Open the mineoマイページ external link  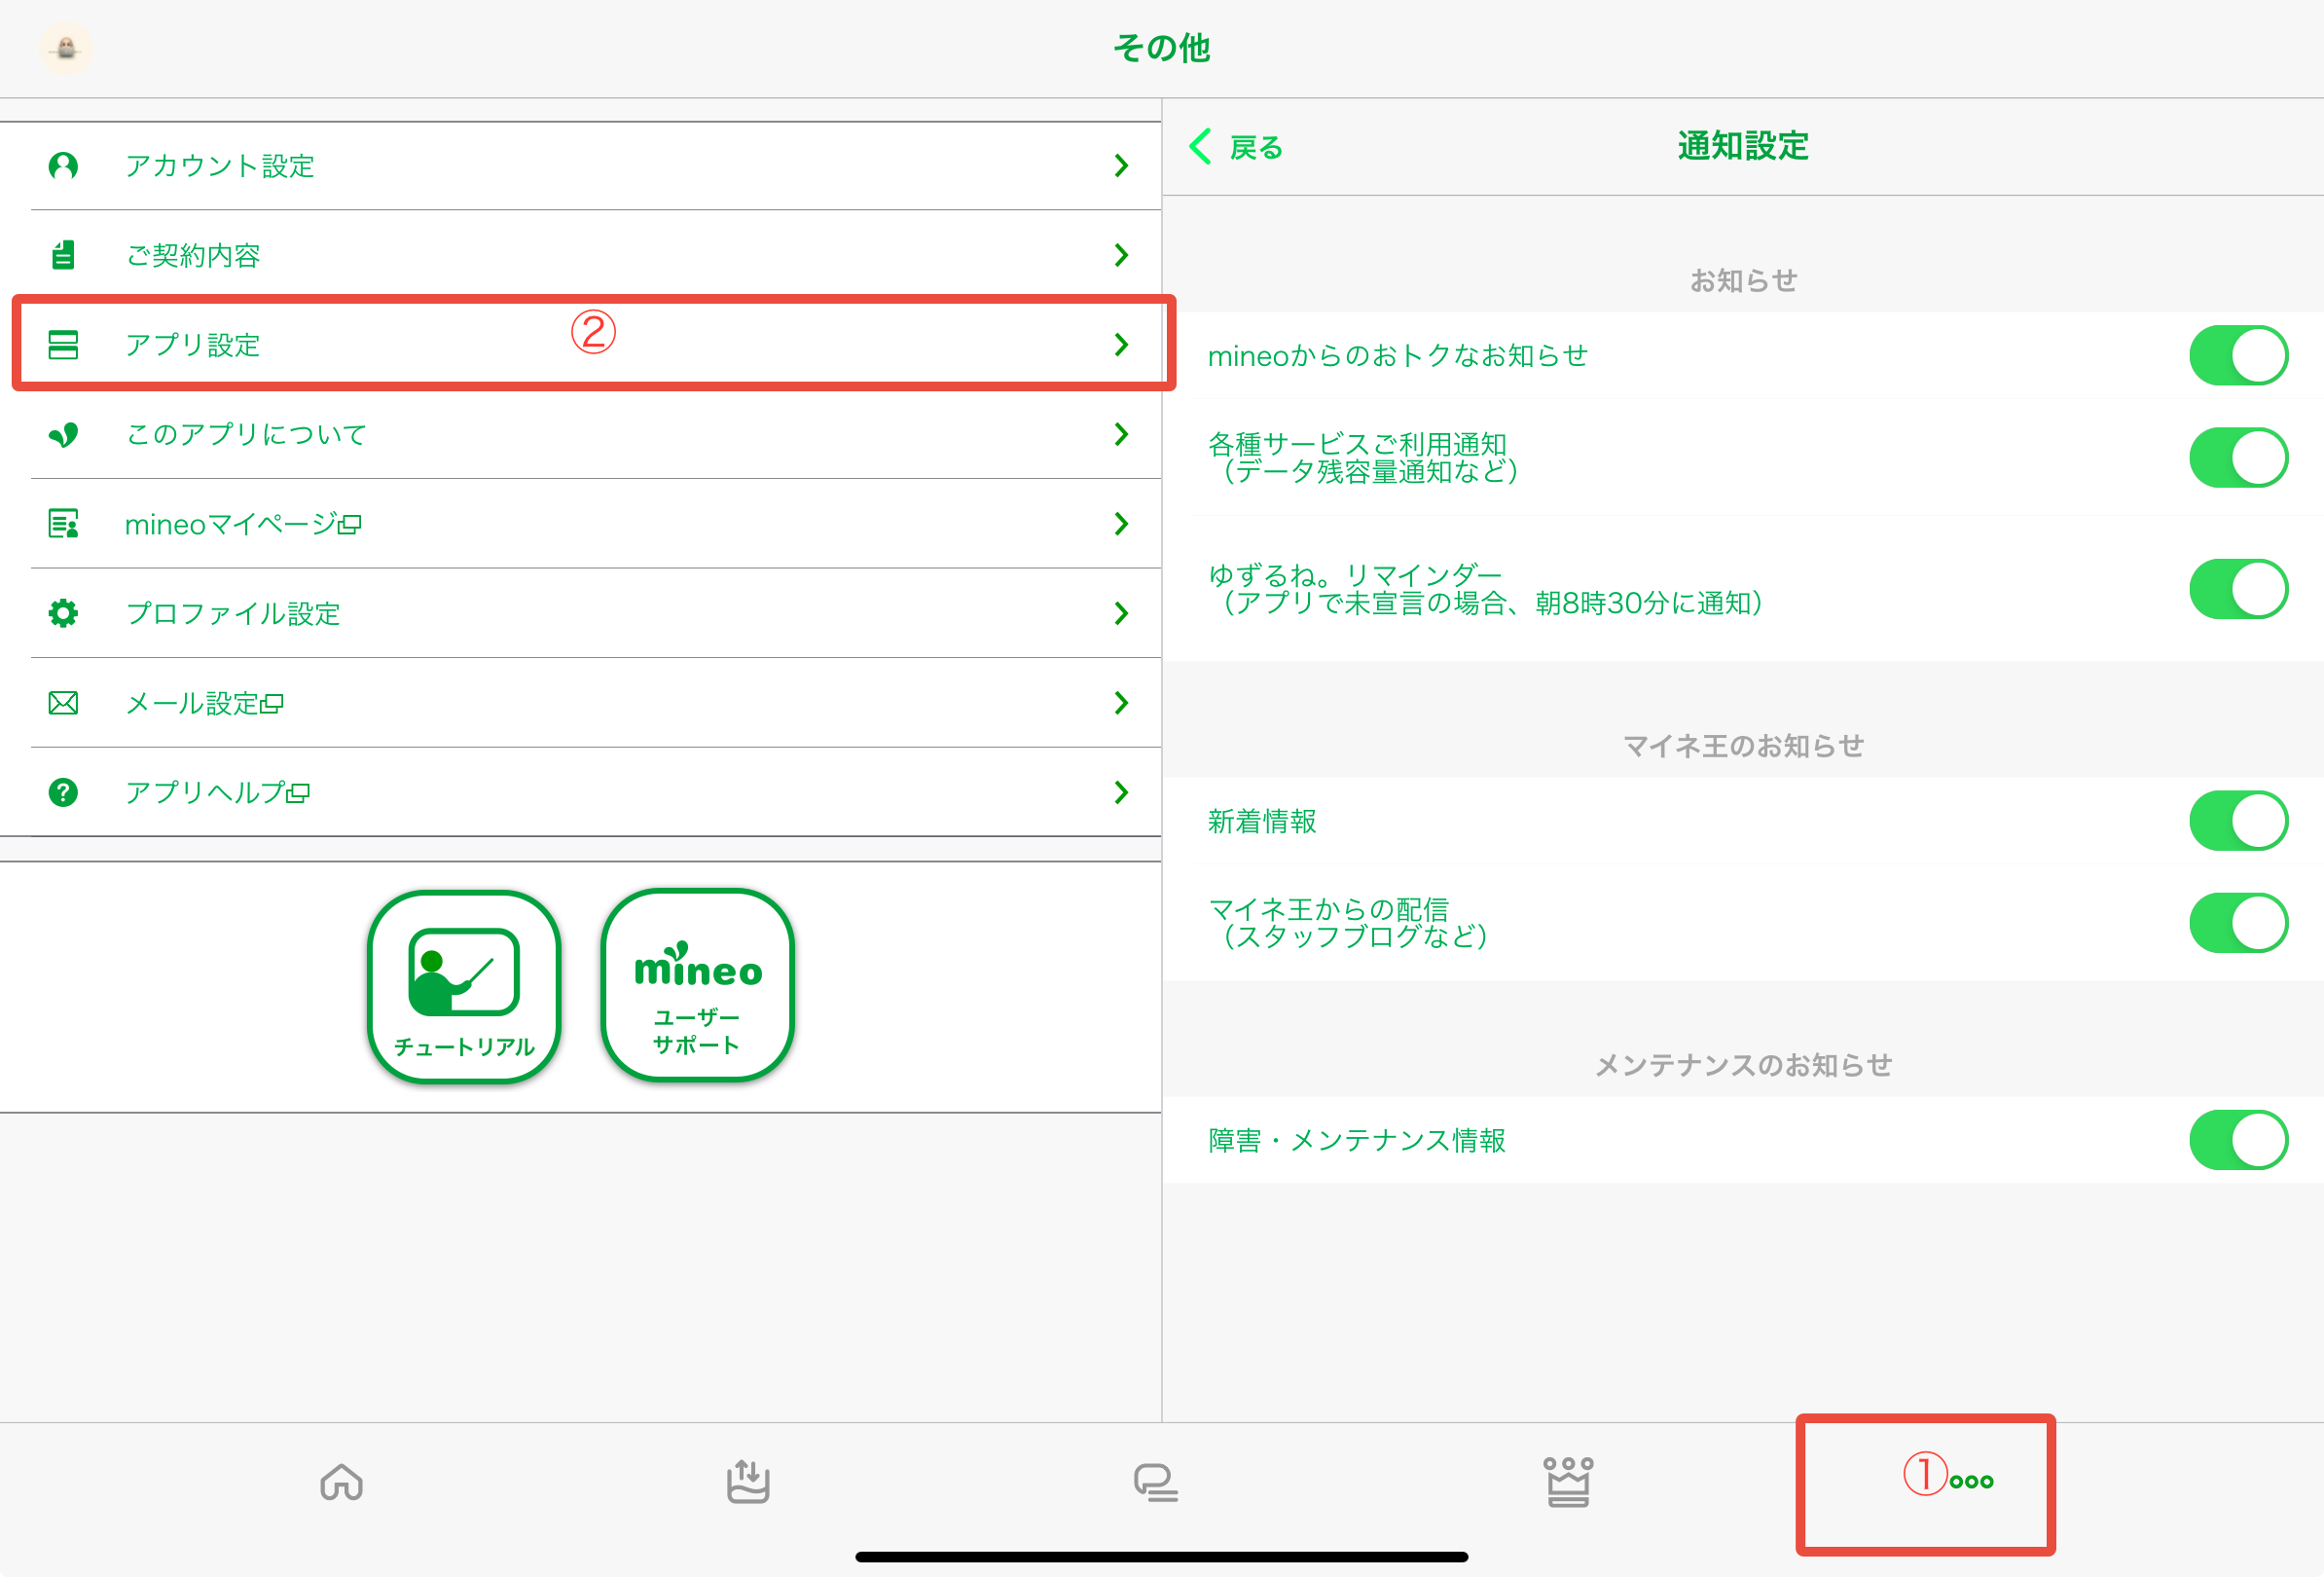(x=242, y=524)
